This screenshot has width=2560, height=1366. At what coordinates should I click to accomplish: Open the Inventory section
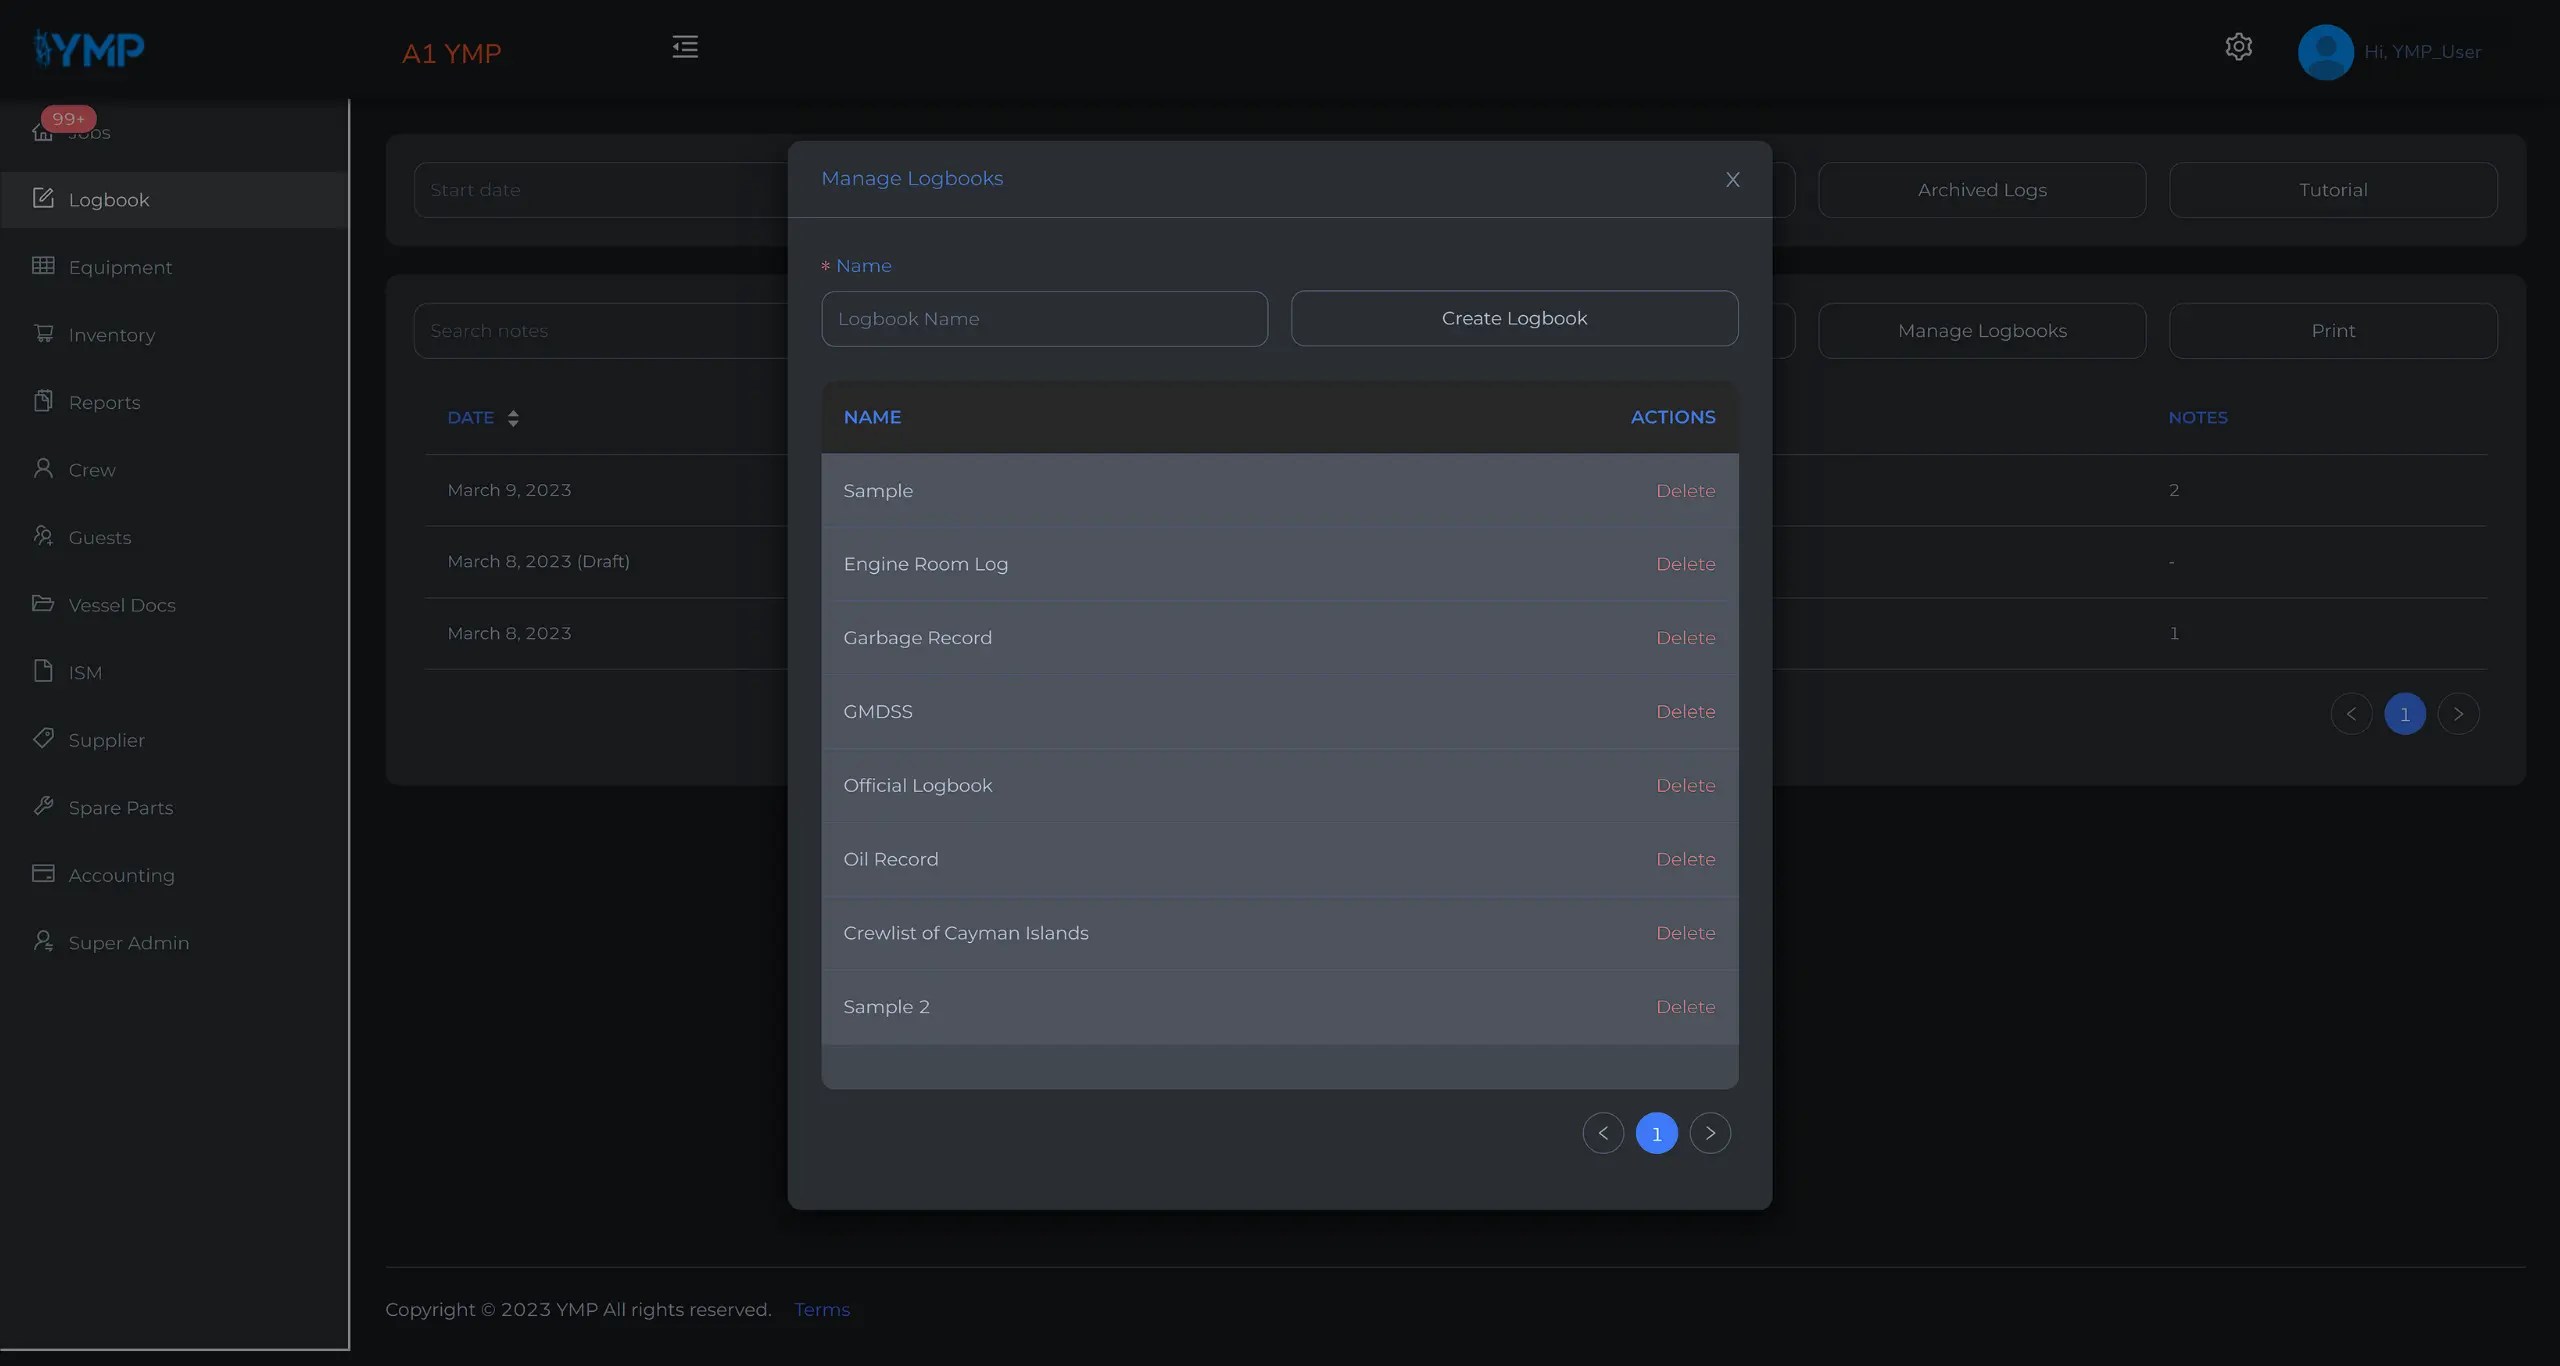point(112,334)
